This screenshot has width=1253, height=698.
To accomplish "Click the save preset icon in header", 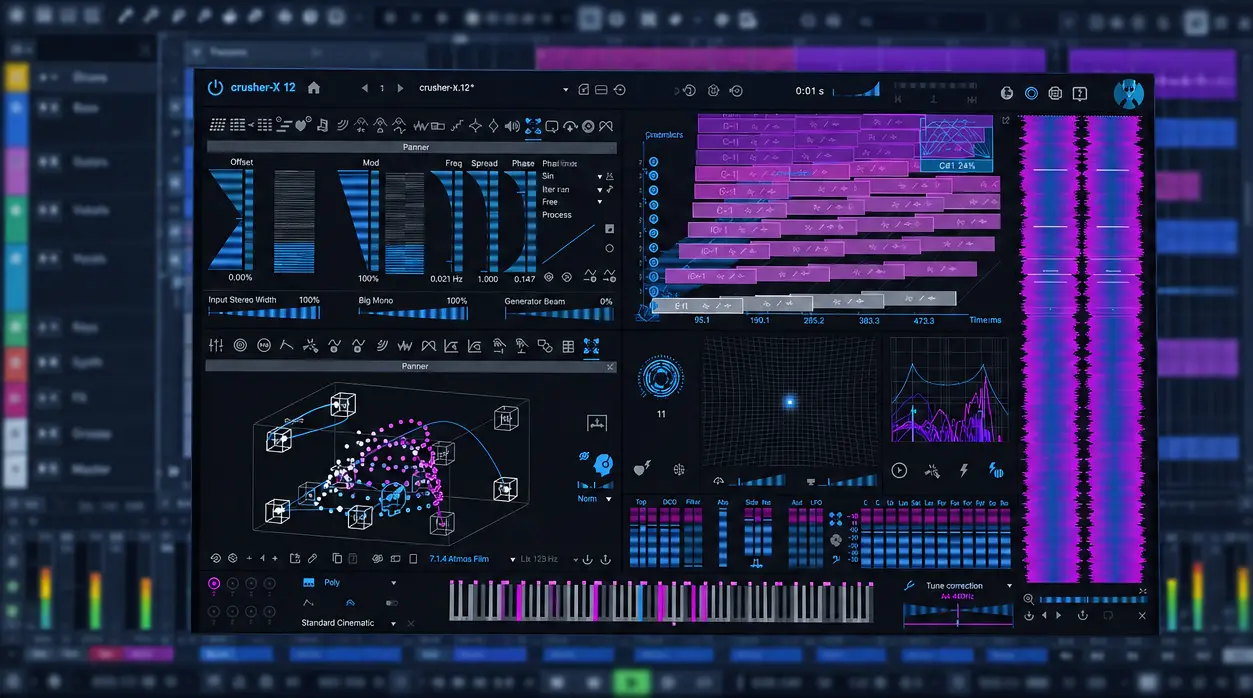I will pyautogui.click(x=583, y=89).
